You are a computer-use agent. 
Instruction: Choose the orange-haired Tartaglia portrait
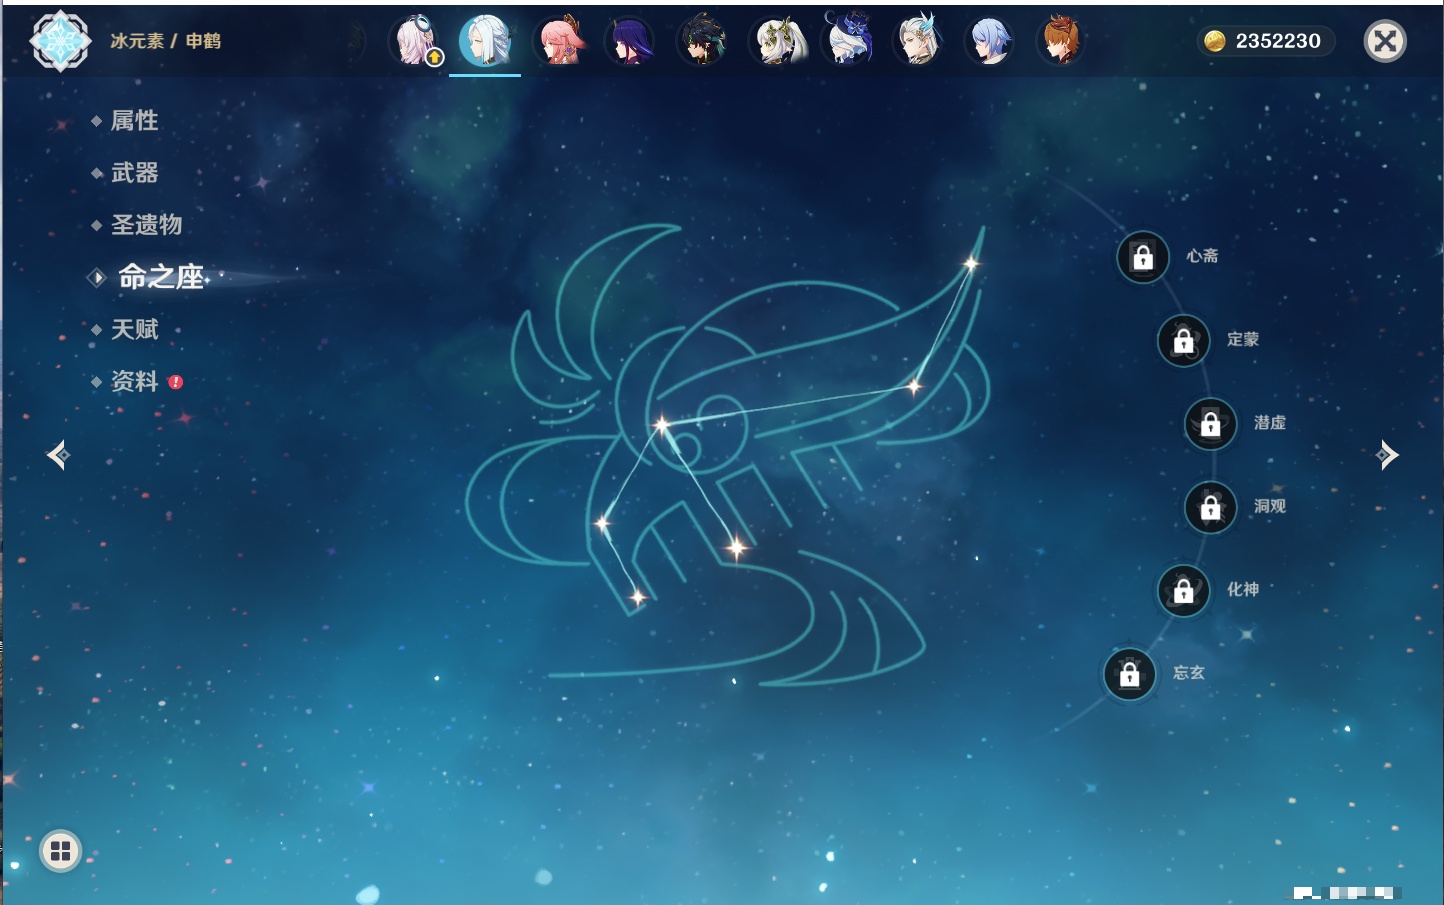pyautogui.click(x=1061, y=42)
